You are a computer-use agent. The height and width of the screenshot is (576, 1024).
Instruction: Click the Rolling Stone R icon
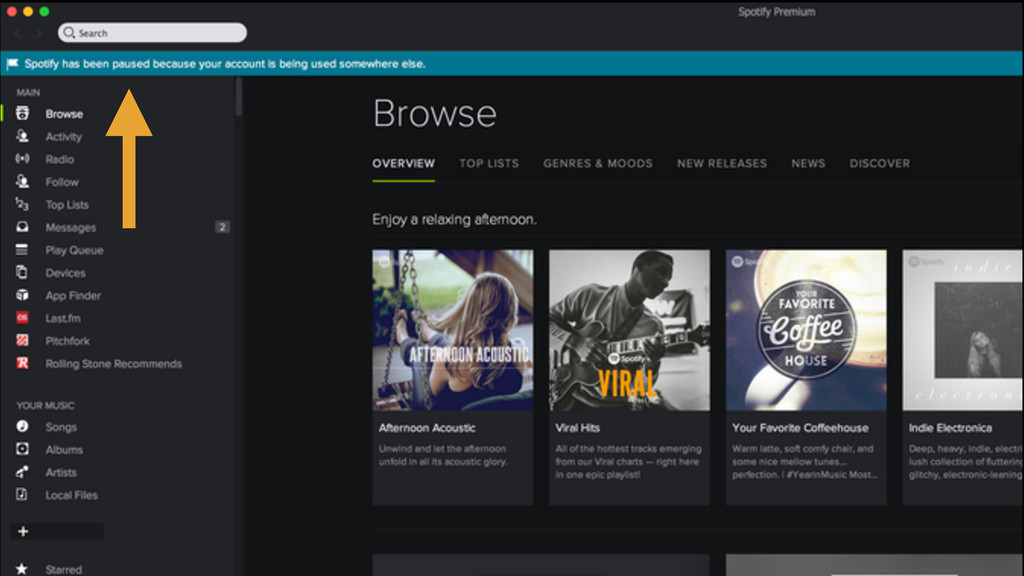pos(22,363)
